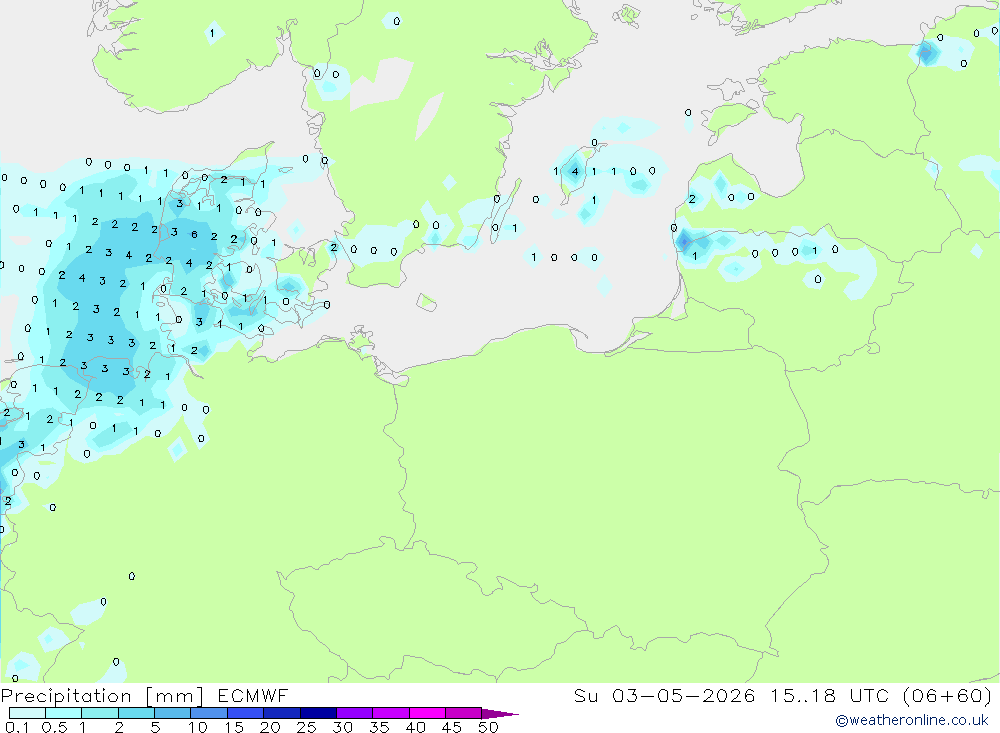1000x733 pixels.
Task: Click the '4' precipitation value east of Gotland
Action: point(575,171)
